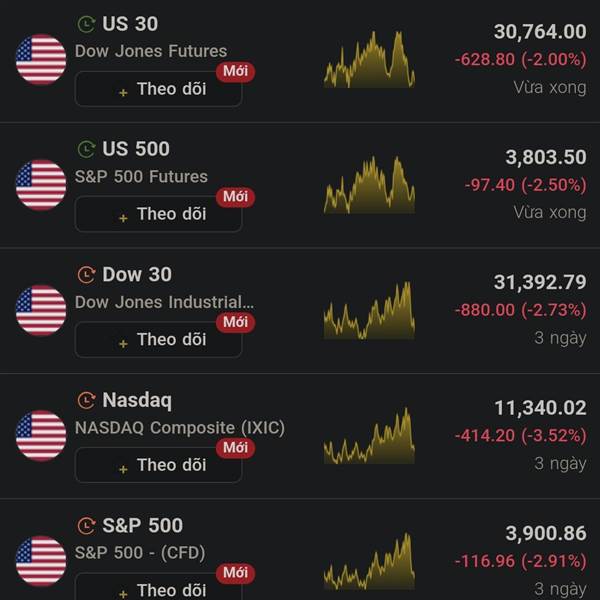Image resolution: width=600 pixels, height=600 pixels.
Task: Click the green clock icon beside US 500
Action: tap(86, 150)
